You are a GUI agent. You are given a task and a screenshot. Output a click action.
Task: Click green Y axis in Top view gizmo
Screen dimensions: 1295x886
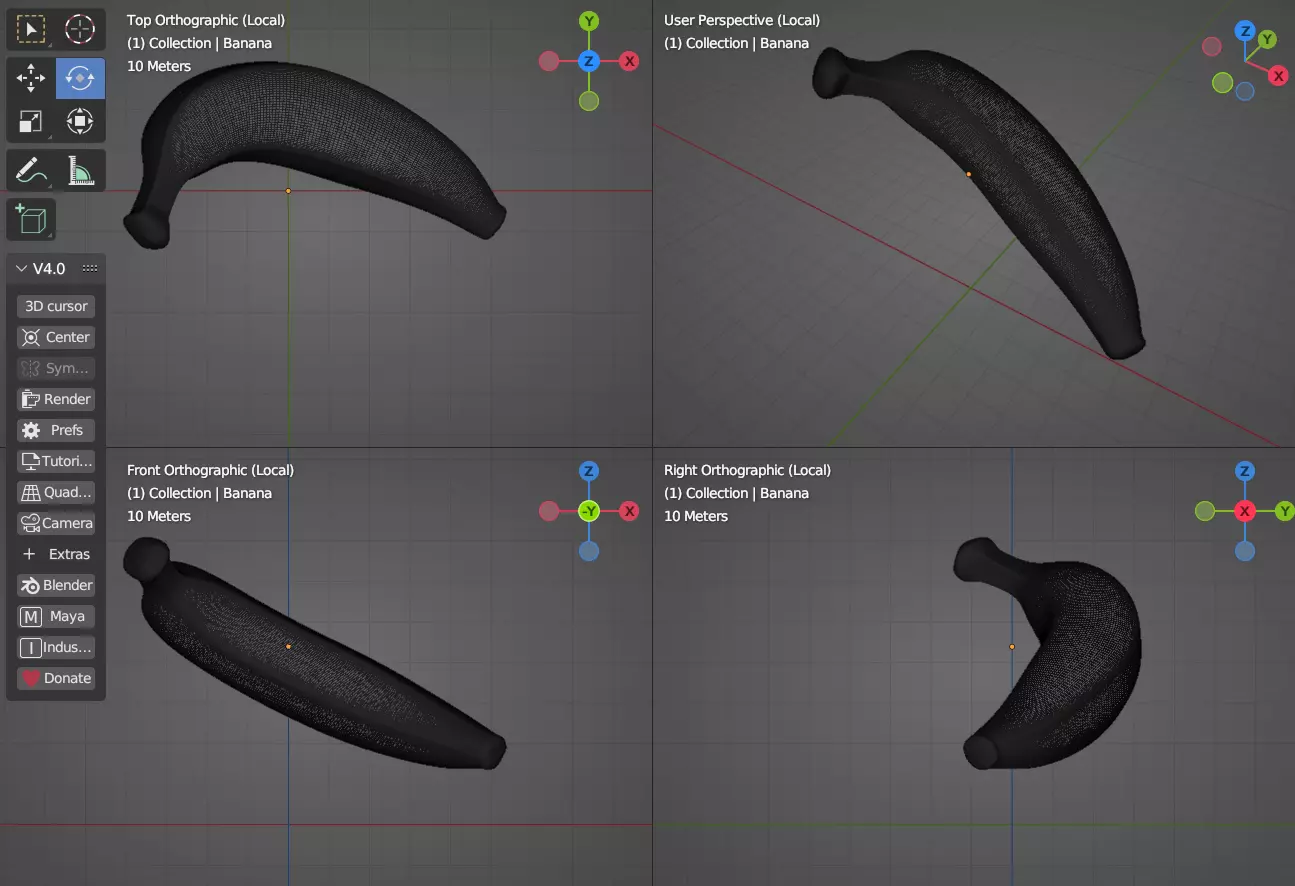point(589,21)
